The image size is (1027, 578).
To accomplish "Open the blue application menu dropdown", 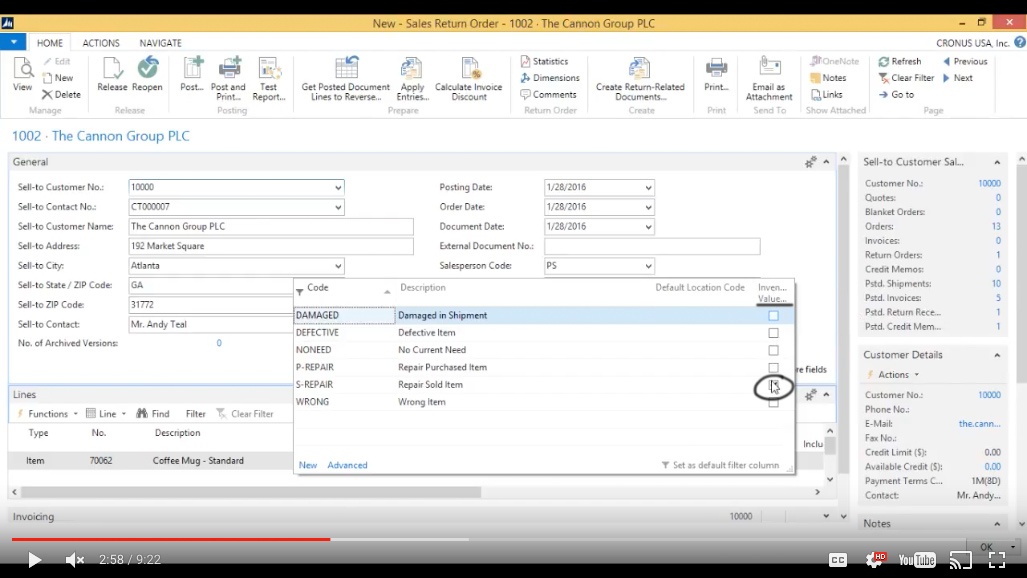I will click(x=13, y=42).
